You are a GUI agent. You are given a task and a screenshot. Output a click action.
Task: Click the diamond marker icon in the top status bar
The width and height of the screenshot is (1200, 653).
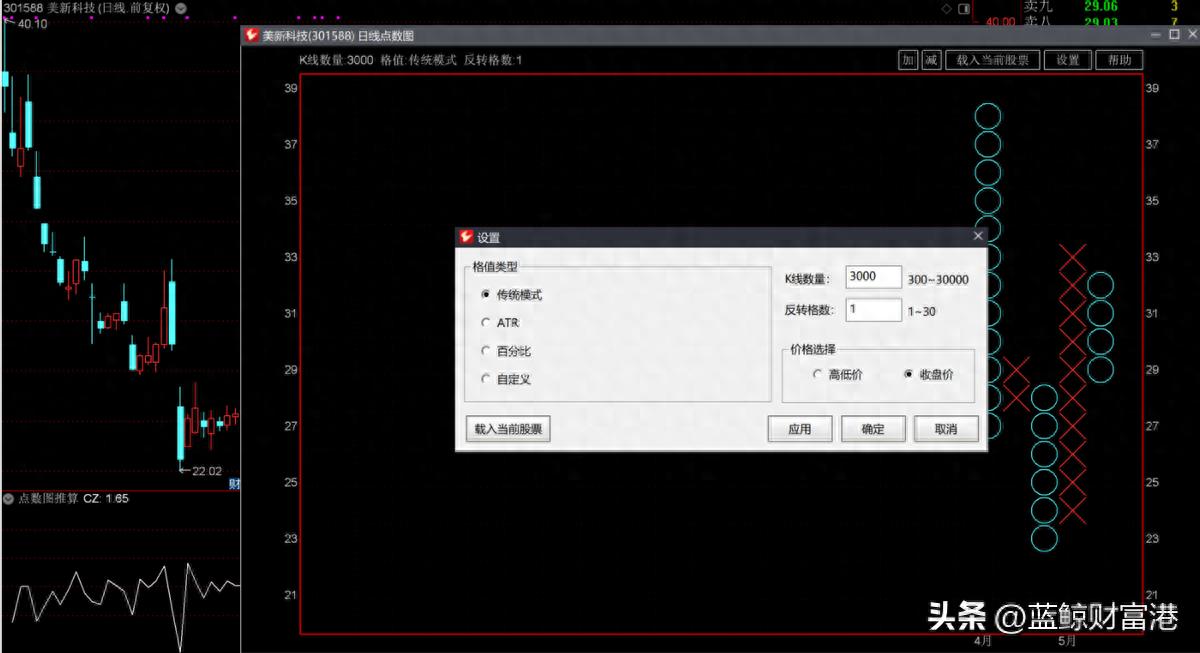point(947,8)
